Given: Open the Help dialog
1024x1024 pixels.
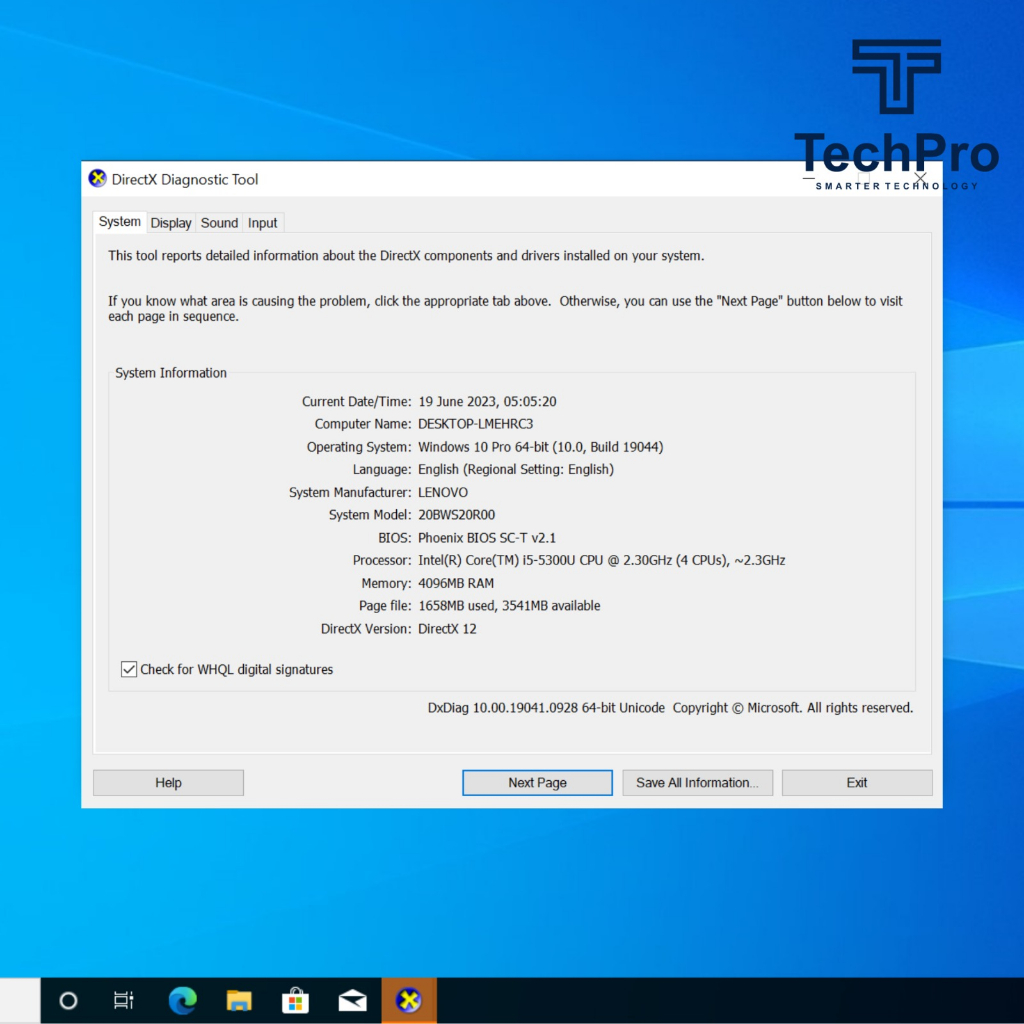Looking at the screenshot, I should 167,782.
